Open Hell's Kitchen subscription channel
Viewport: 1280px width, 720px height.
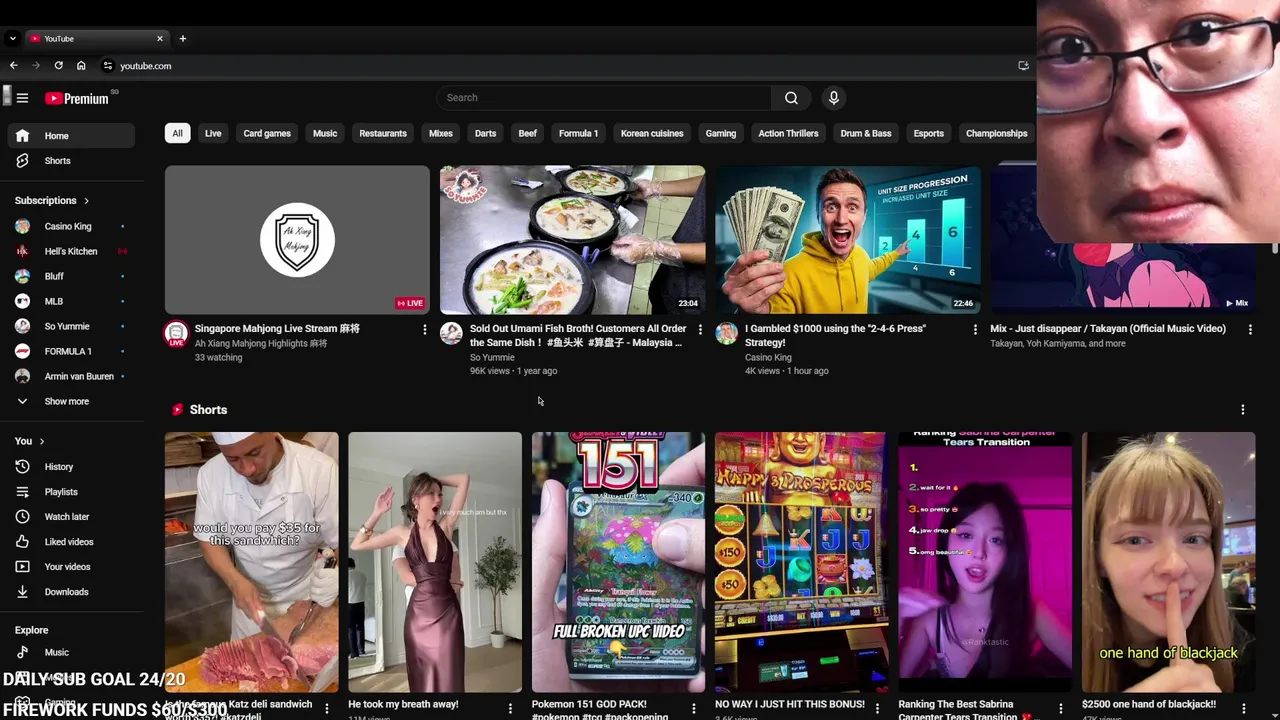71,251
